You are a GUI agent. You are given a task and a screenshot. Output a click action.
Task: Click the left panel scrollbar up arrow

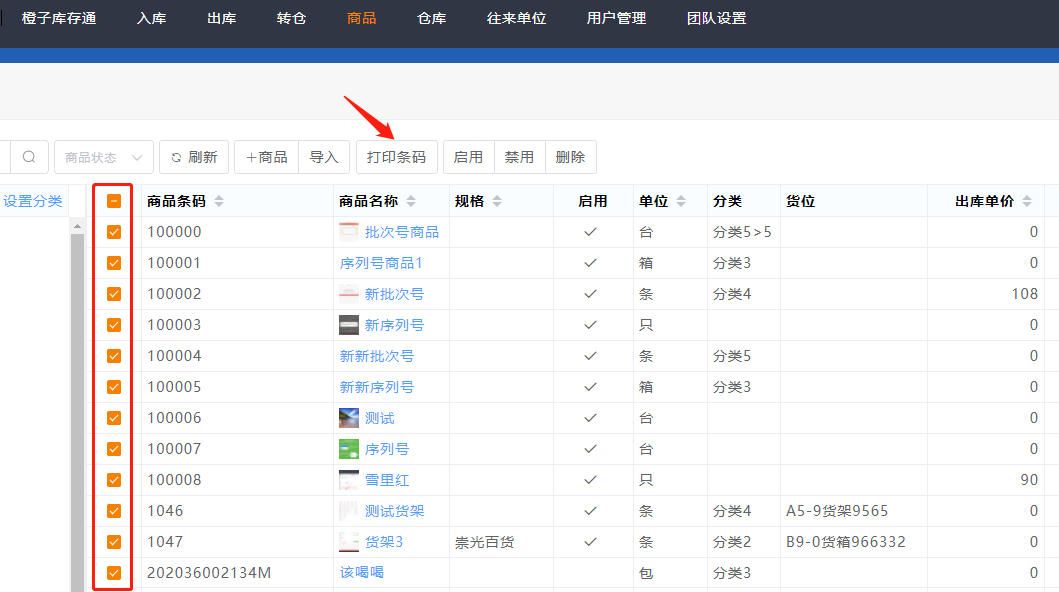point(77,227)
